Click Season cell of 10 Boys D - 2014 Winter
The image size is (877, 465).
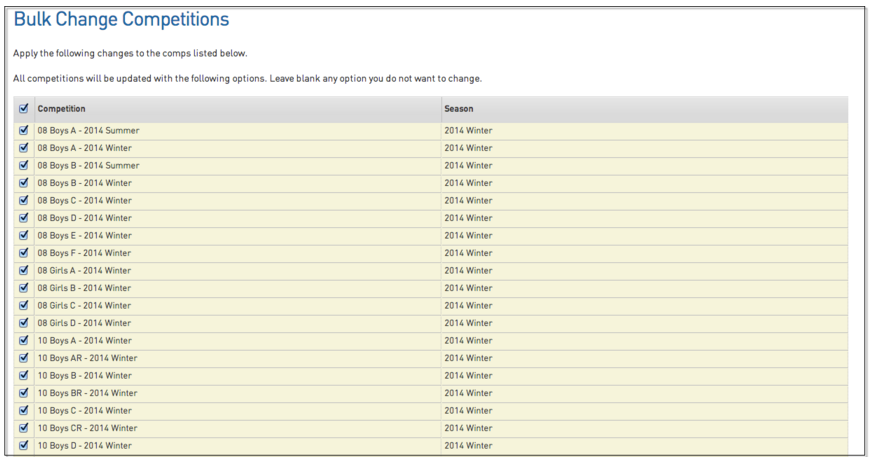point(644,445)
